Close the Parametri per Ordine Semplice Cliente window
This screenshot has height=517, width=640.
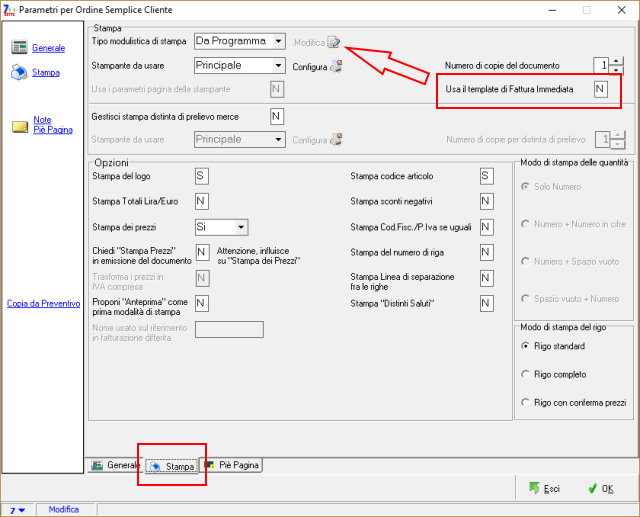[x=621, y=10]
